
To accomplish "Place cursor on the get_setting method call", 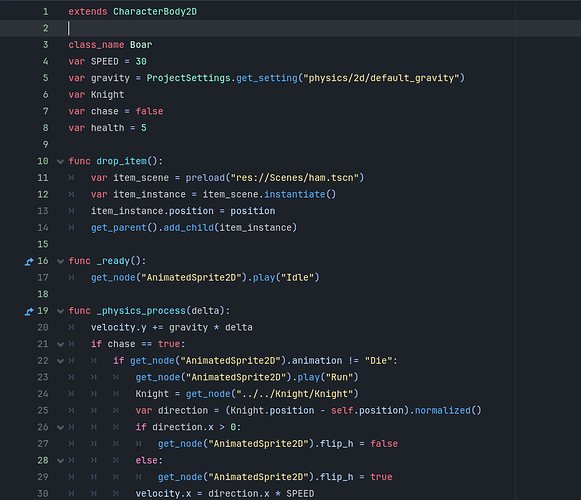I will coord(267,78).
